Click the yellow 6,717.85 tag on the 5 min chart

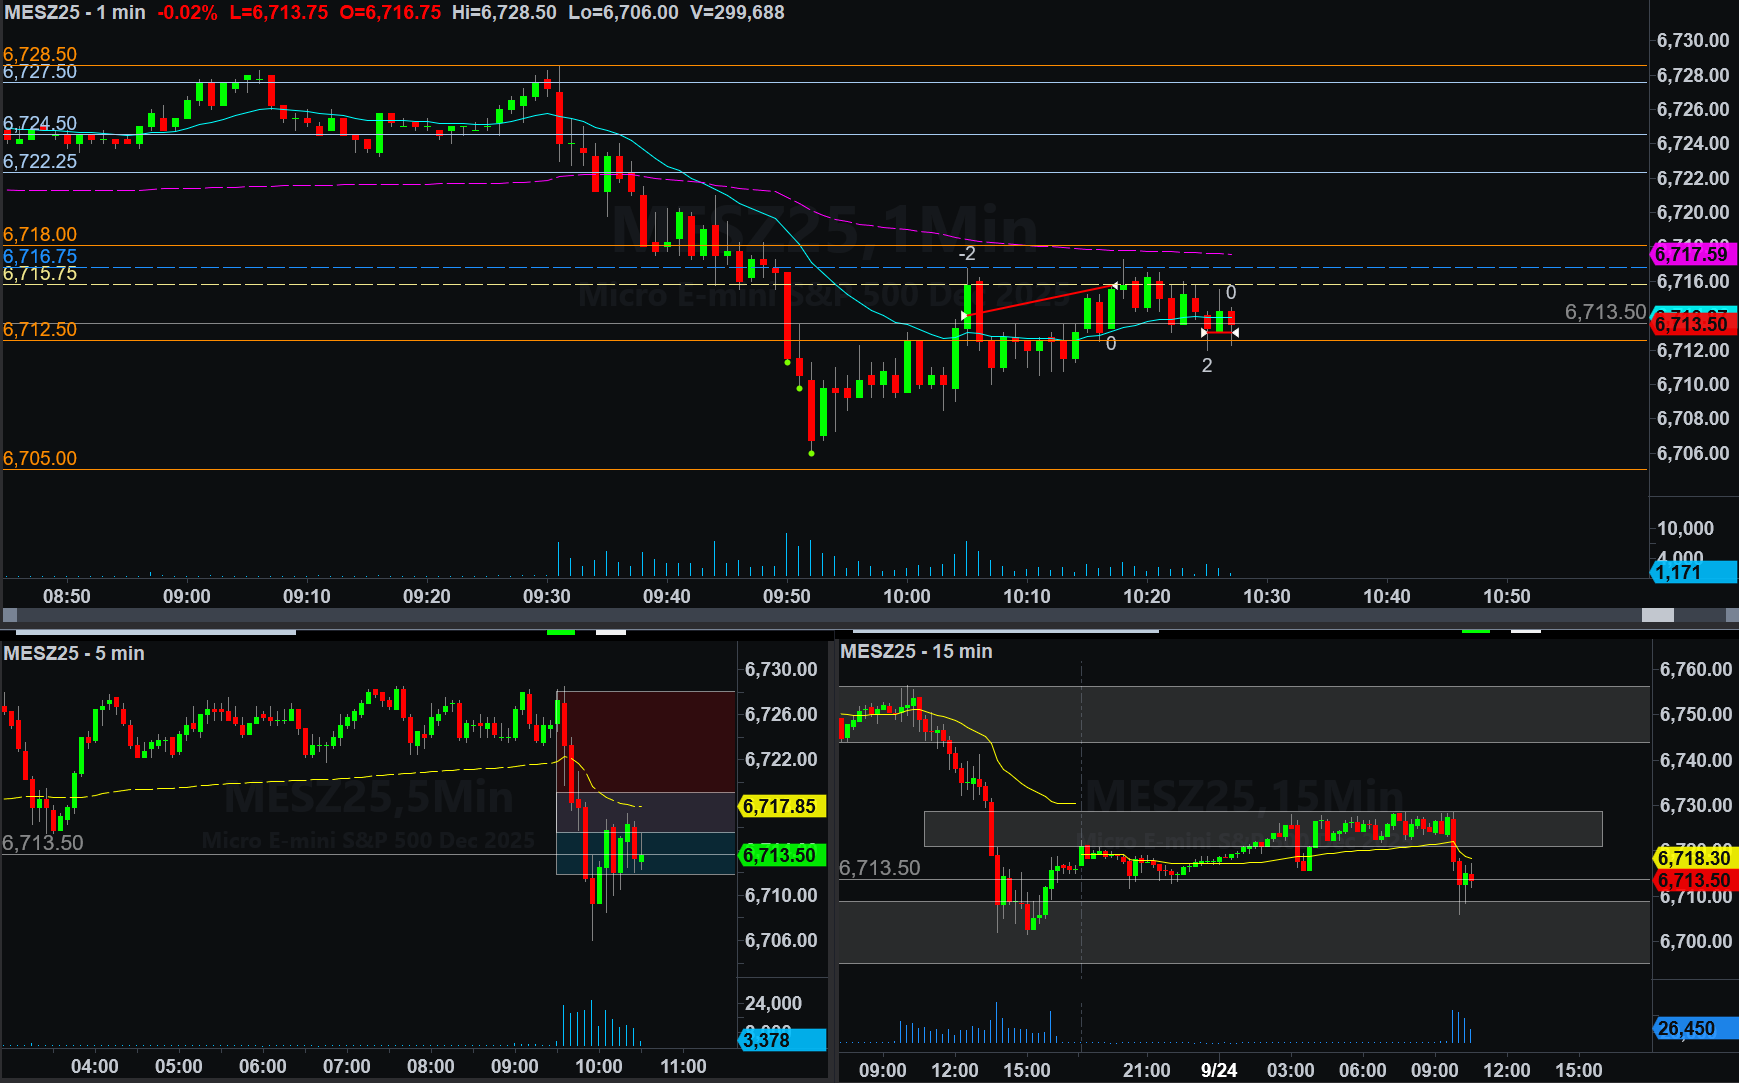click(780, 806)
